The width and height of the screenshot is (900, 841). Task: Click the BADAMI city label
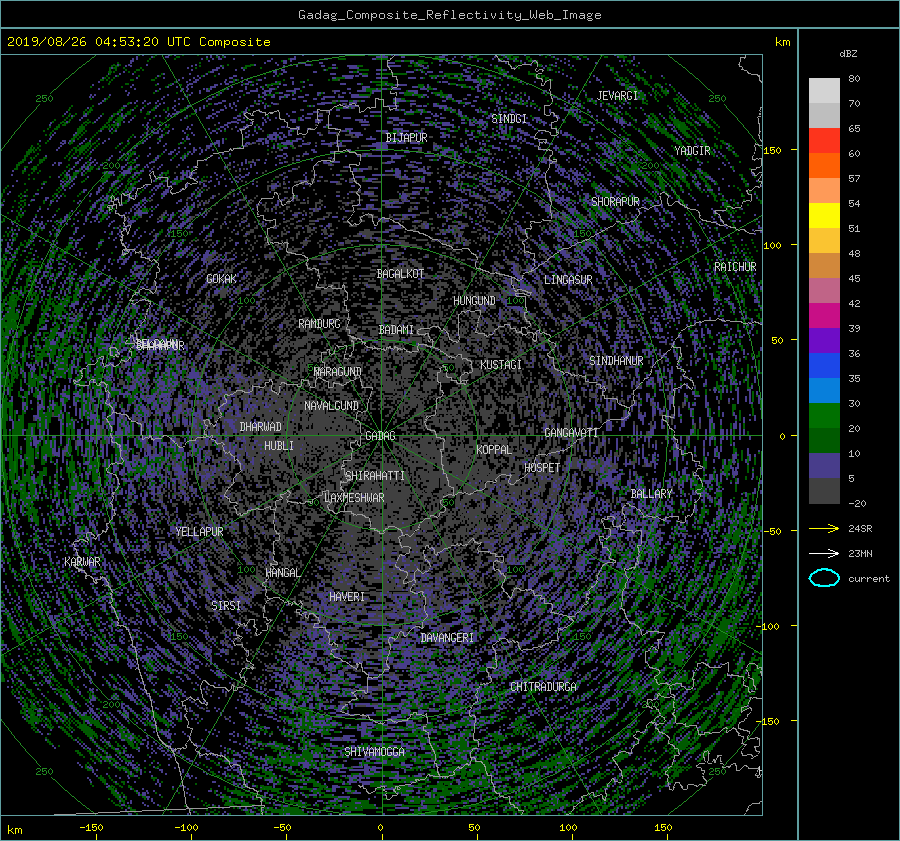click(396, 330)
